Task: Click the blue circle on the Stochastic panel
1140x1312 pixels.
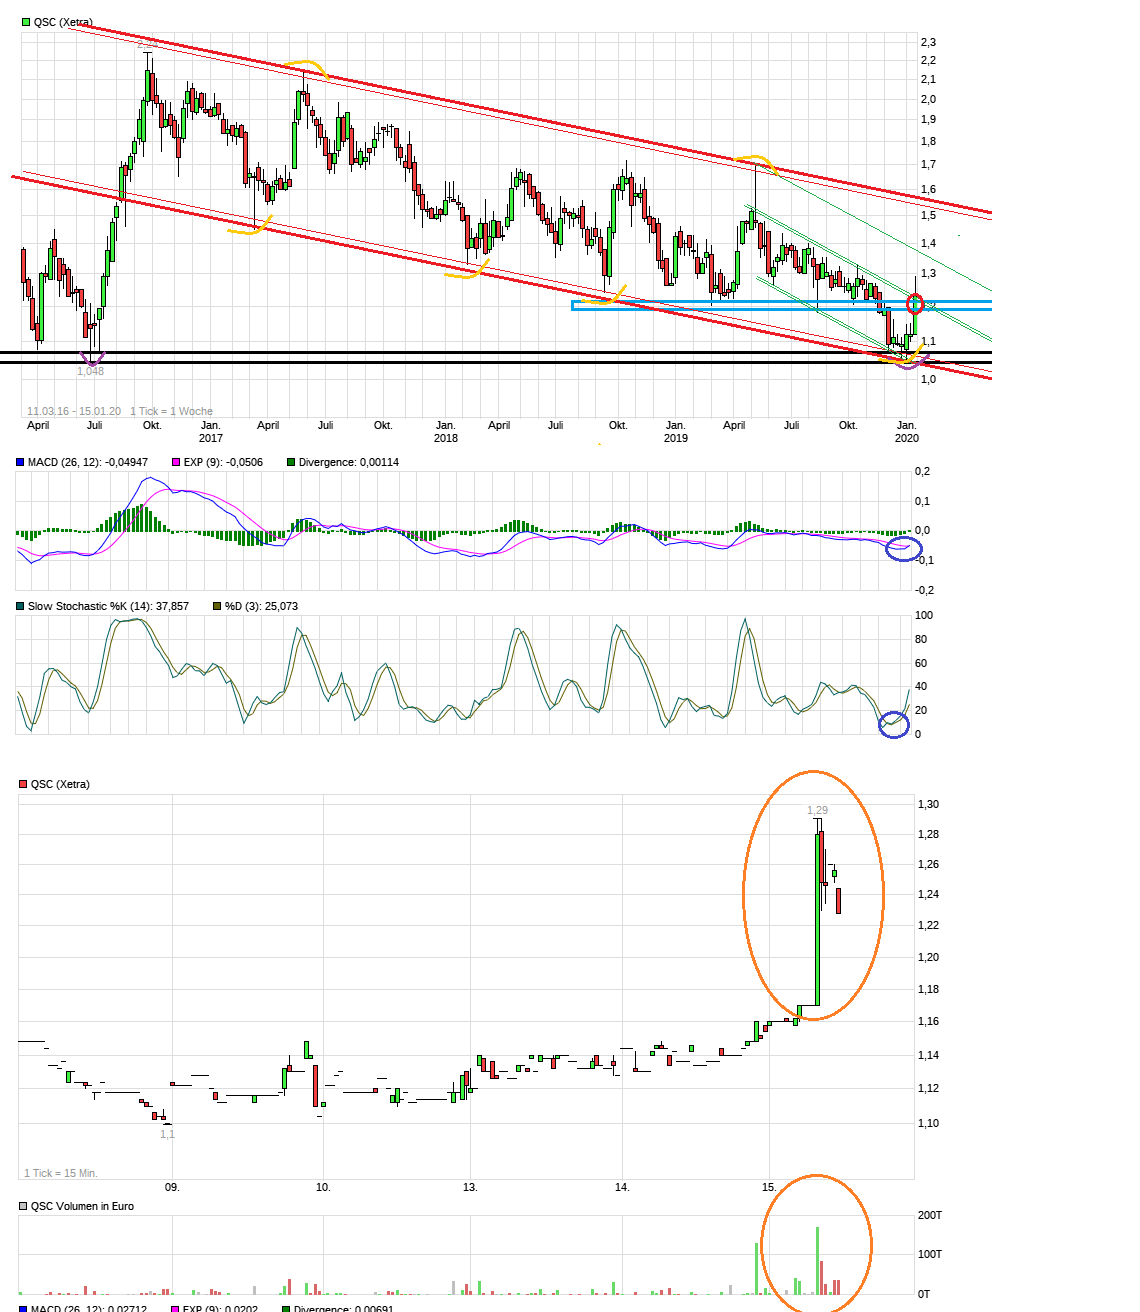Action: (893, 725)
